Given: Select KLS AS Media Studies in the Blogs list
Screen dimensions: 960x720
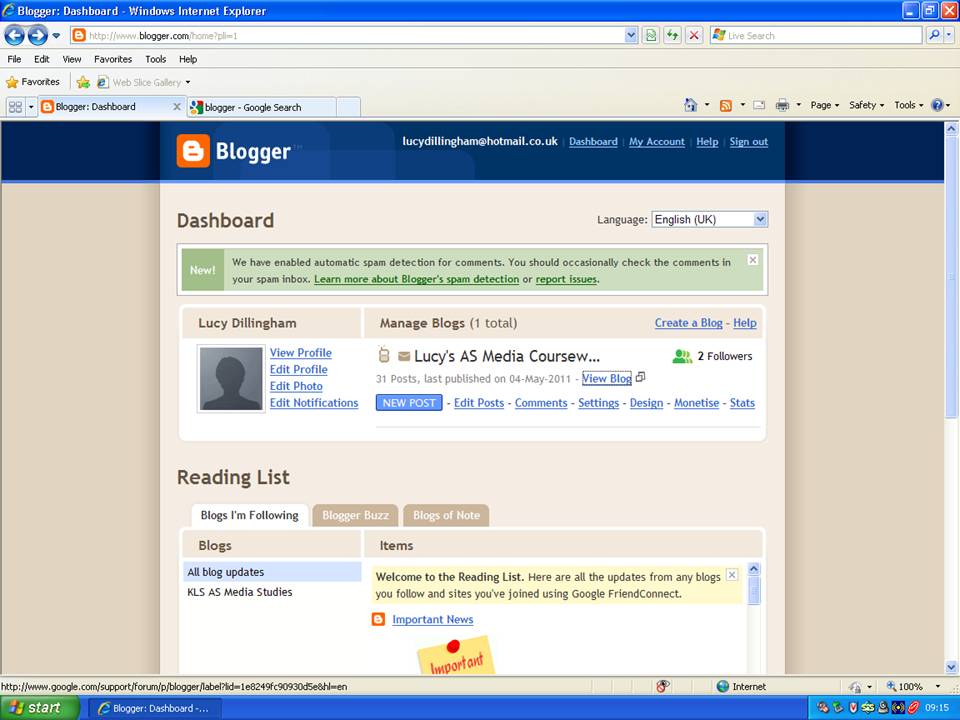Looking at the screenshot, I should point(239,592).
